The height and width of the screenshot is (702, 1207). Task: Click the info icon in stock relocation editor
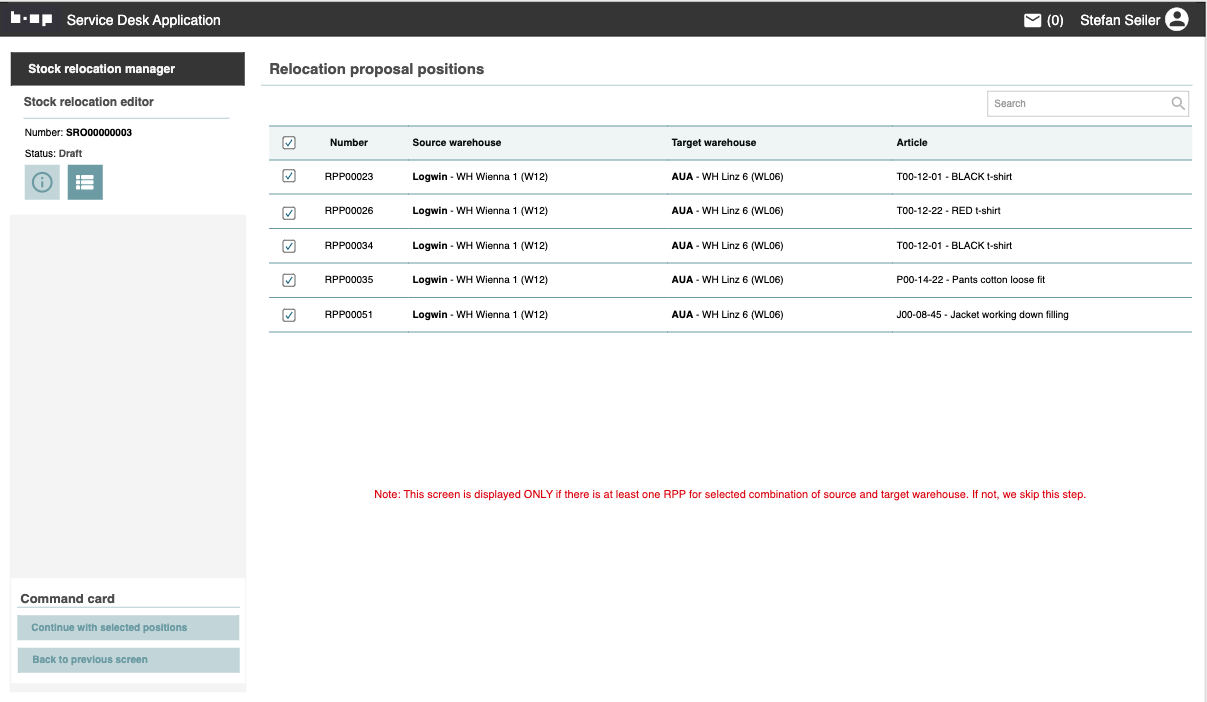pos(42,182)
